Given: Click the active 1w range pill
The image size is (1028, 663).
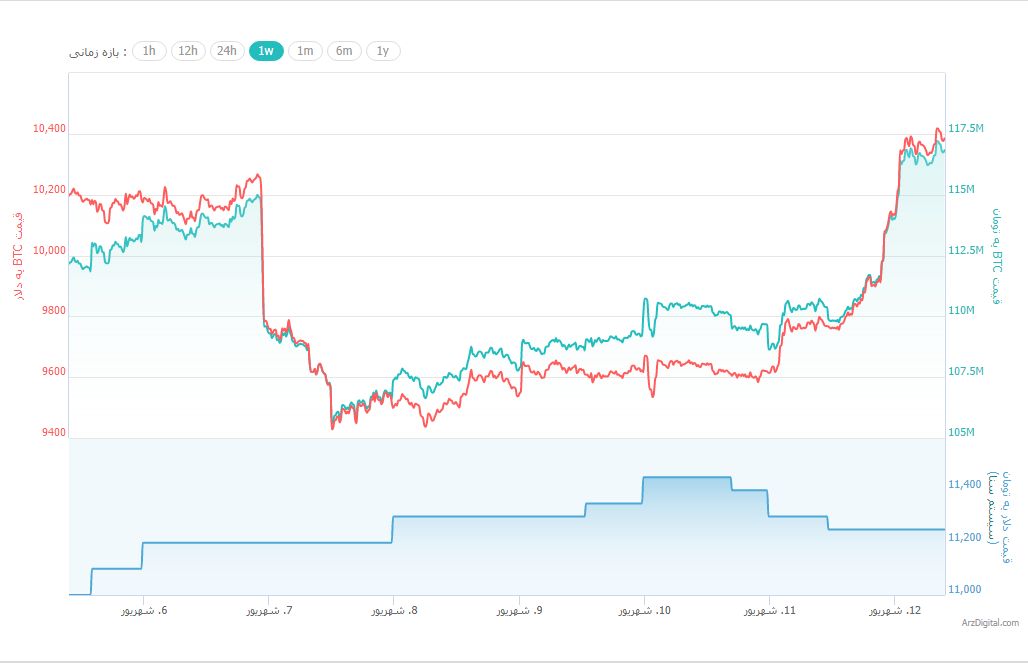Looking at the screenshot, I should 264,51.
